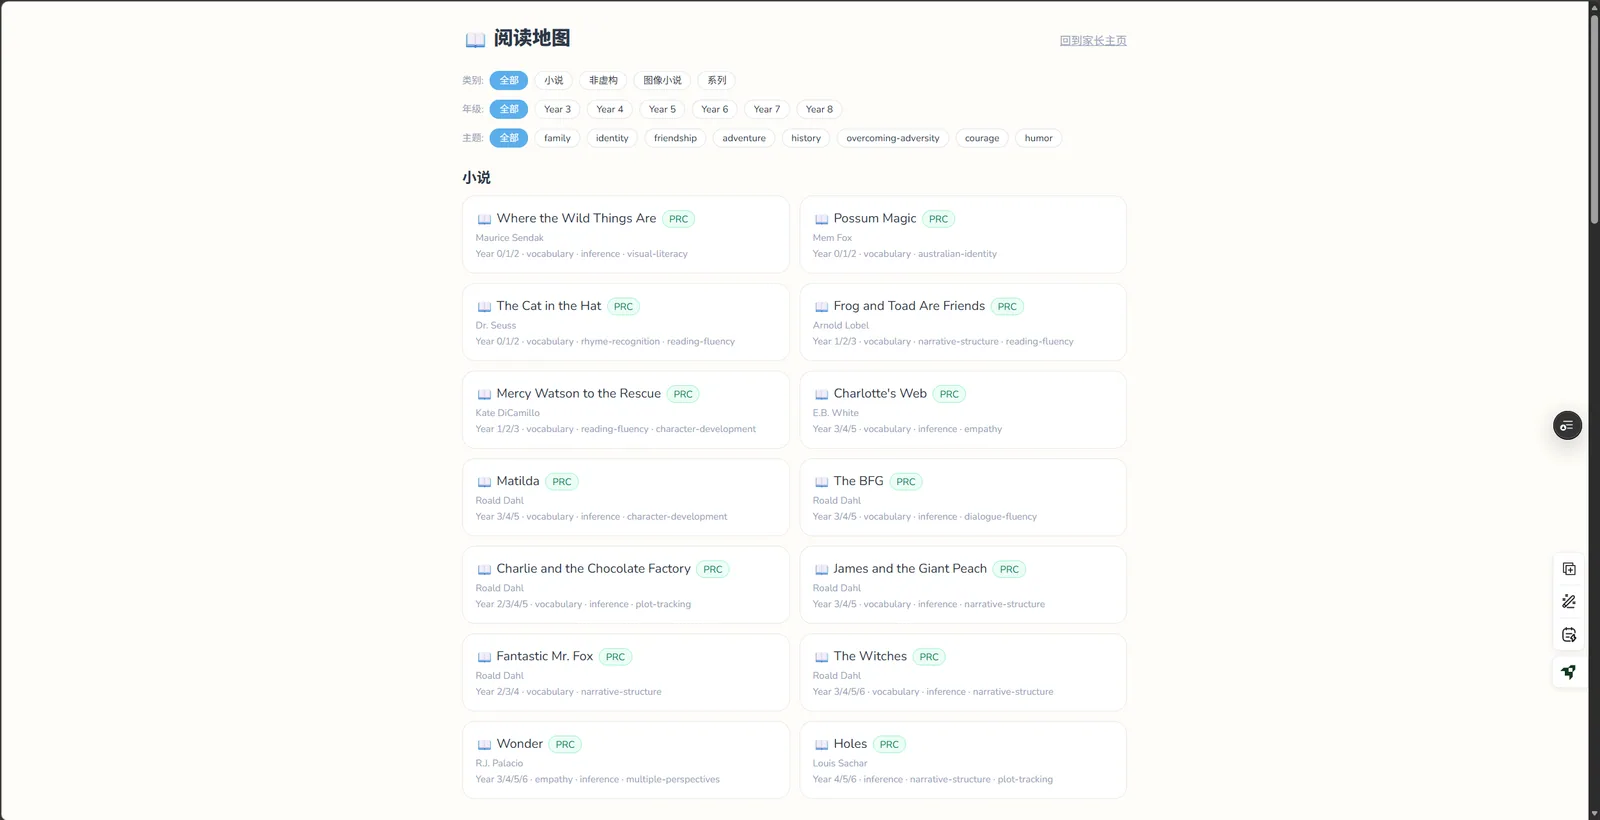Filter grade by Year 3
This screenshot has height=820, width=1600.
tap(557, 109)
